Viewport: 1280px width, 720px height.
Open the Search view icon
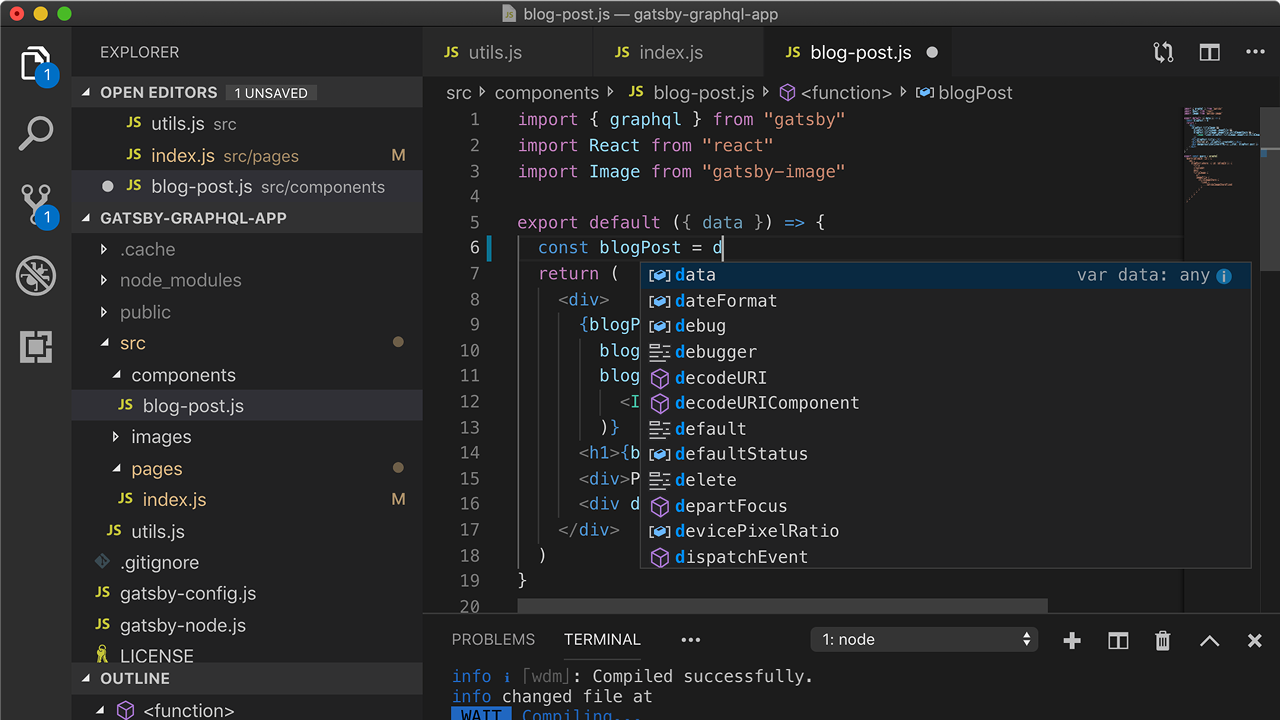coord(36,133)
